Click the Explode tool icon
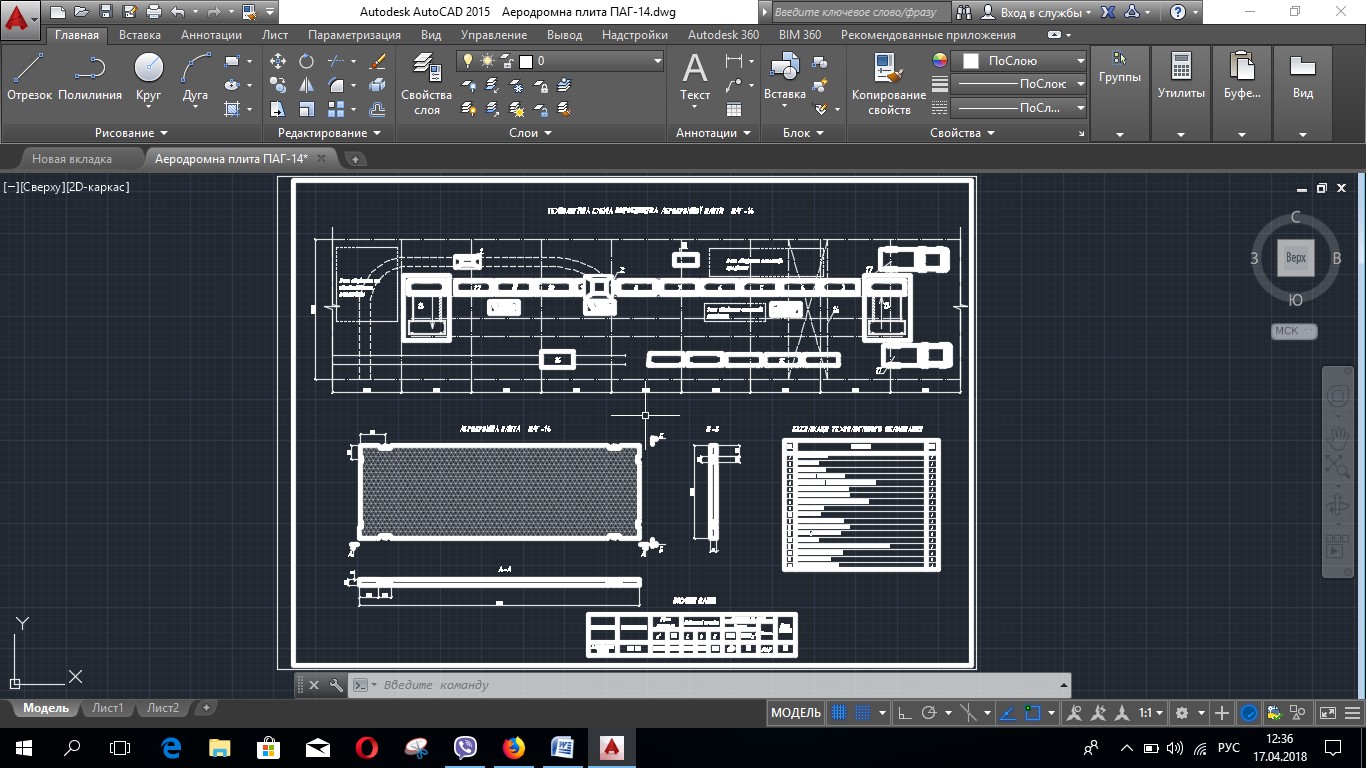1366x768 pixels. pos(377,85)
